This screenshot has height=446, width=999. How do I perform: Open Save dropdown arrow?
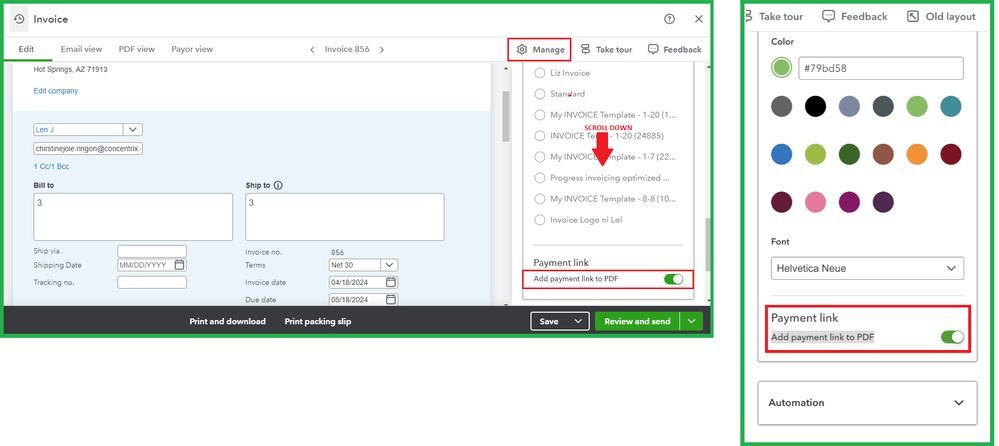pyautogui.click(x=579, y=321)
